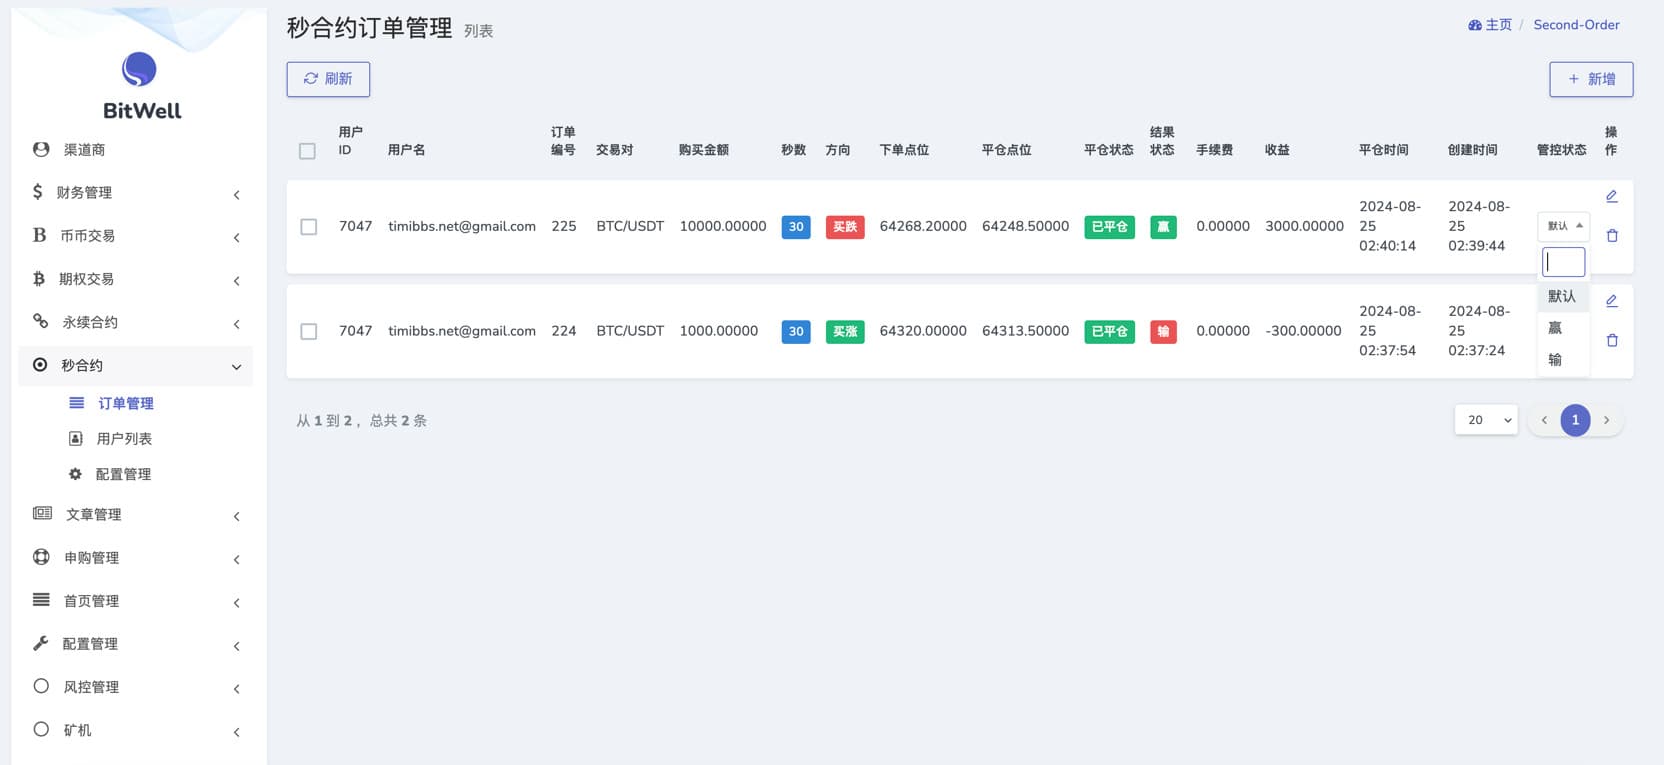Choose 输 from the control status list
Viewport: 1664px width, 765px height.
point(1555,360)
